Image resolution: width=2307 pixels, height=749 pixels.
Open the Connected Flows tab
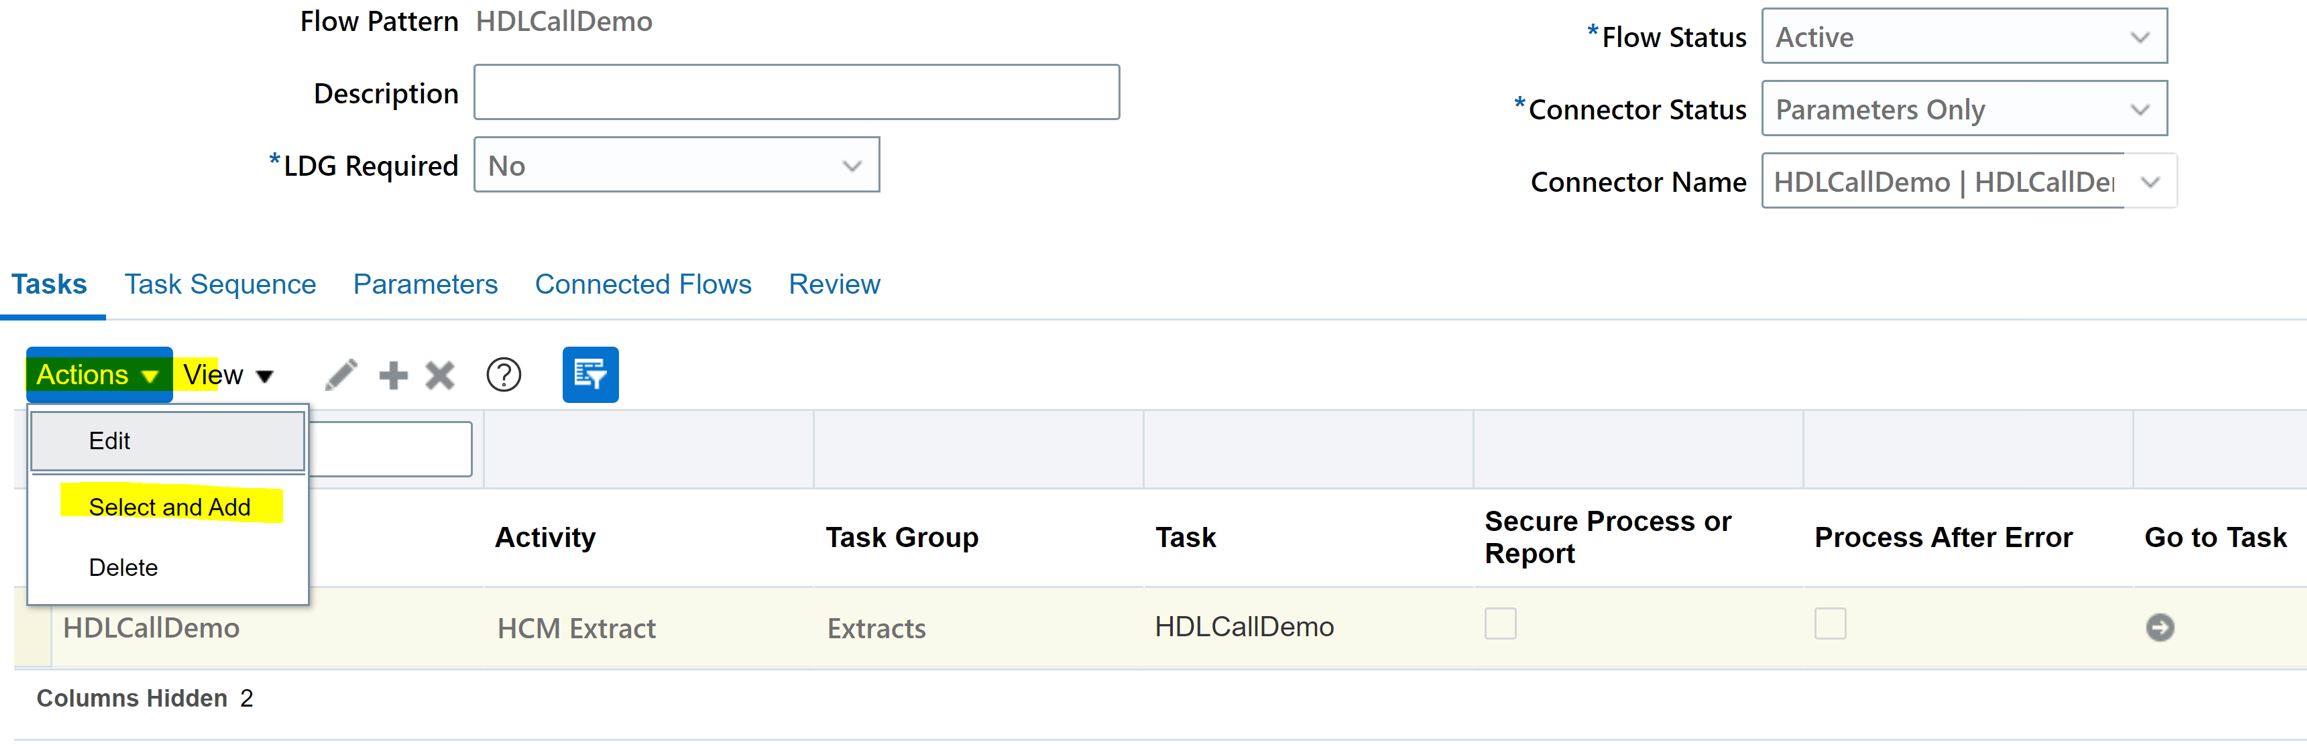[643, 284]
